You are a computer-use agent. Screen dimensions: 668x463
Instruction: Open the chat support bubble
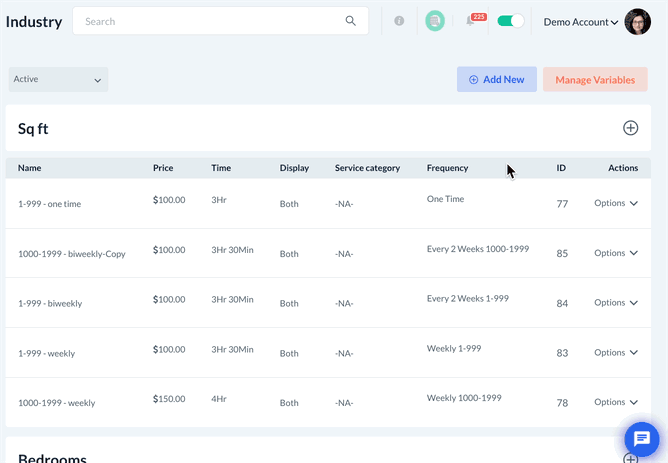coord(641,439)
